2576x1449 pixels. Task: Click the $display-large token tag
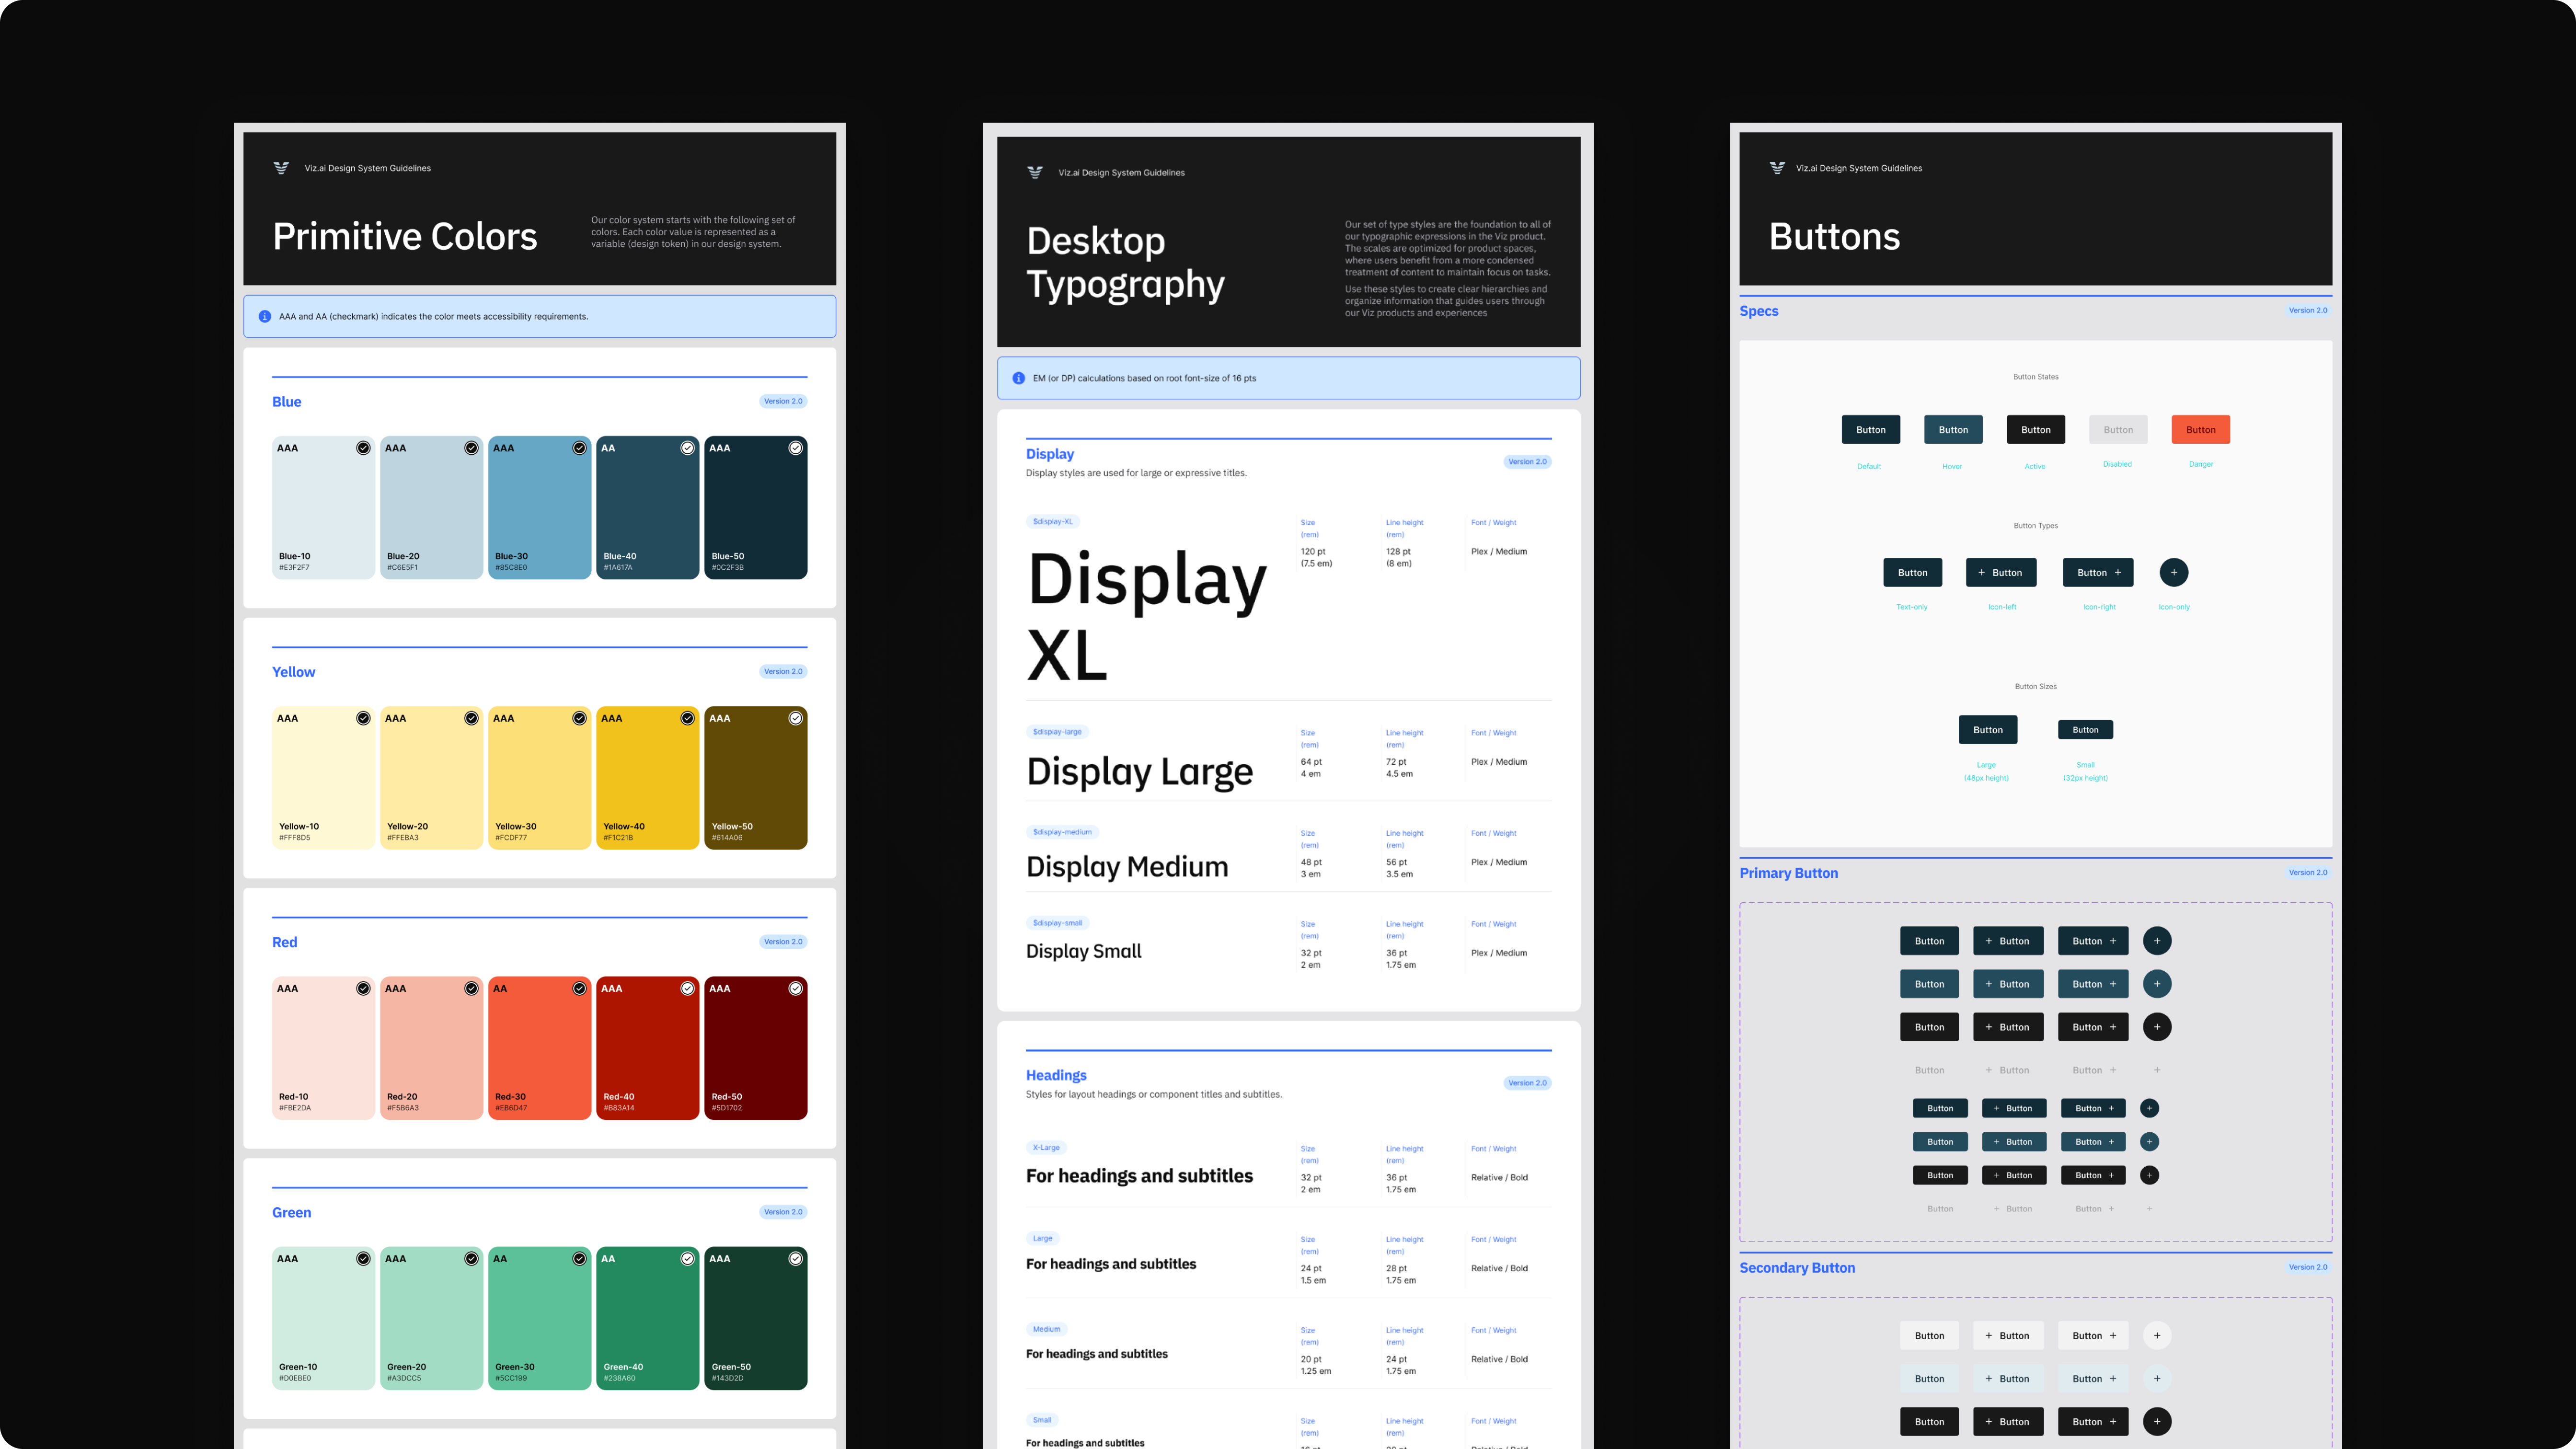pyautogui.click(x=1057, y=731)
